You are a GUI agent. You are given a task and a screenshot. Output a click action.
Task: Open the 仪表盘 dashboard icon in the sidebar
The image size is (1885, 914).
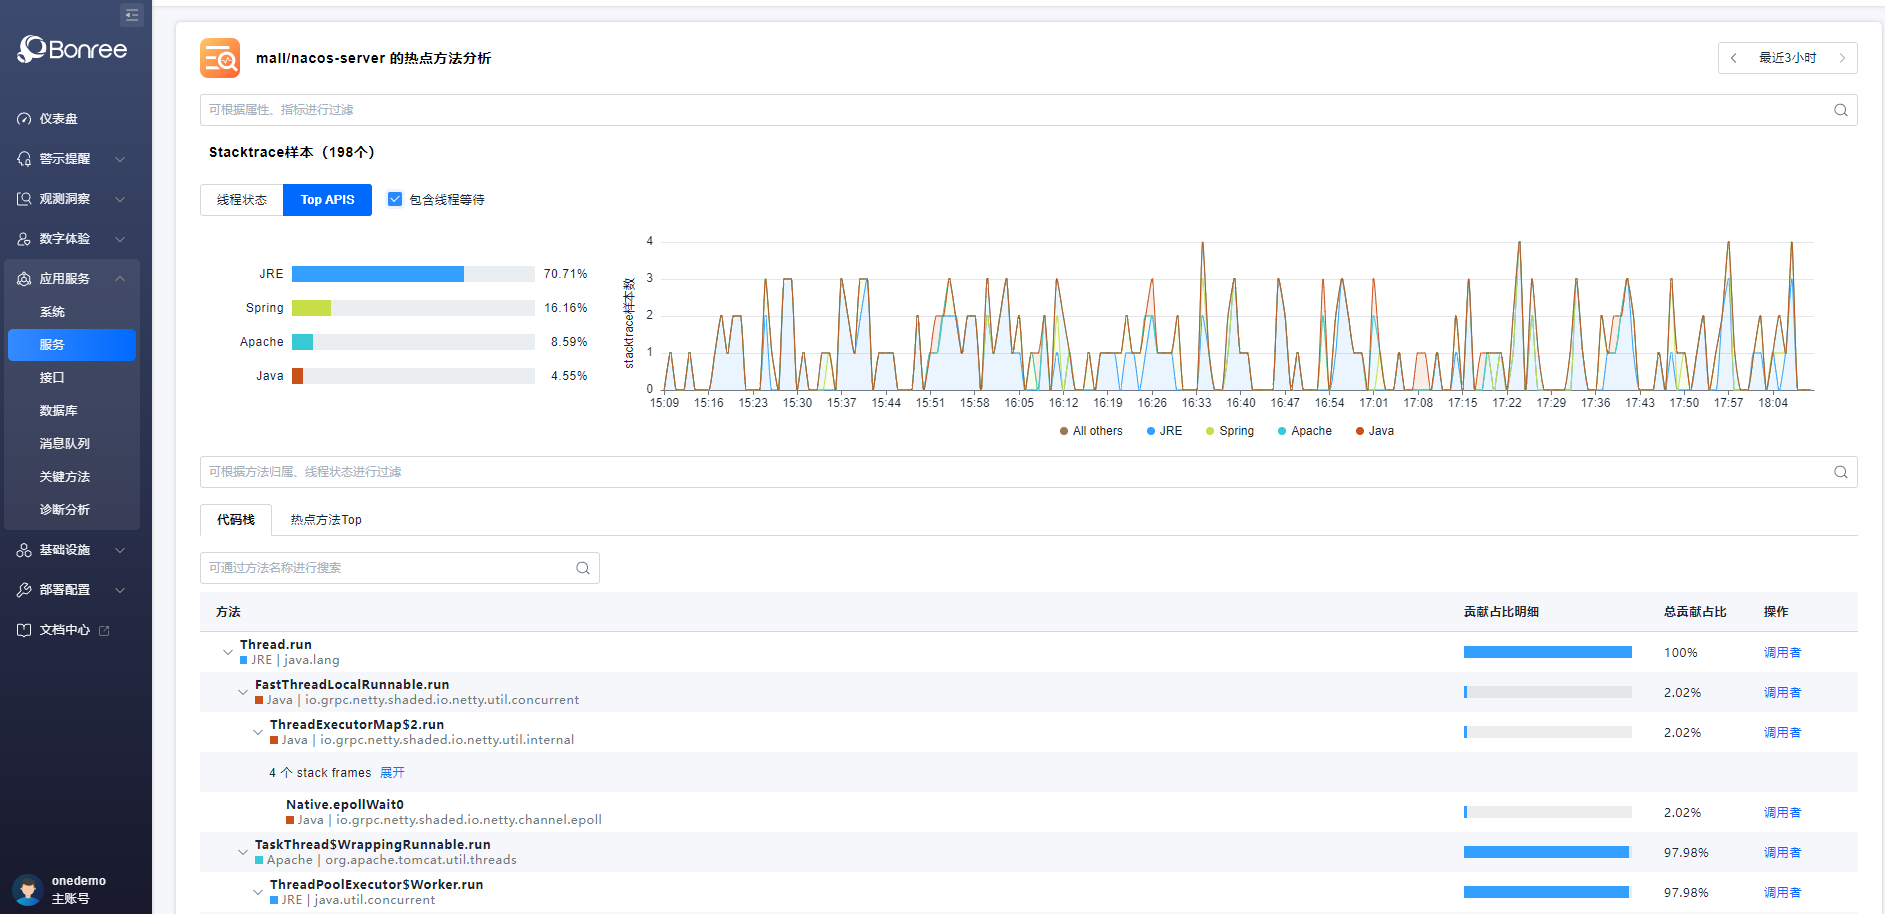[x=24, y=119]
